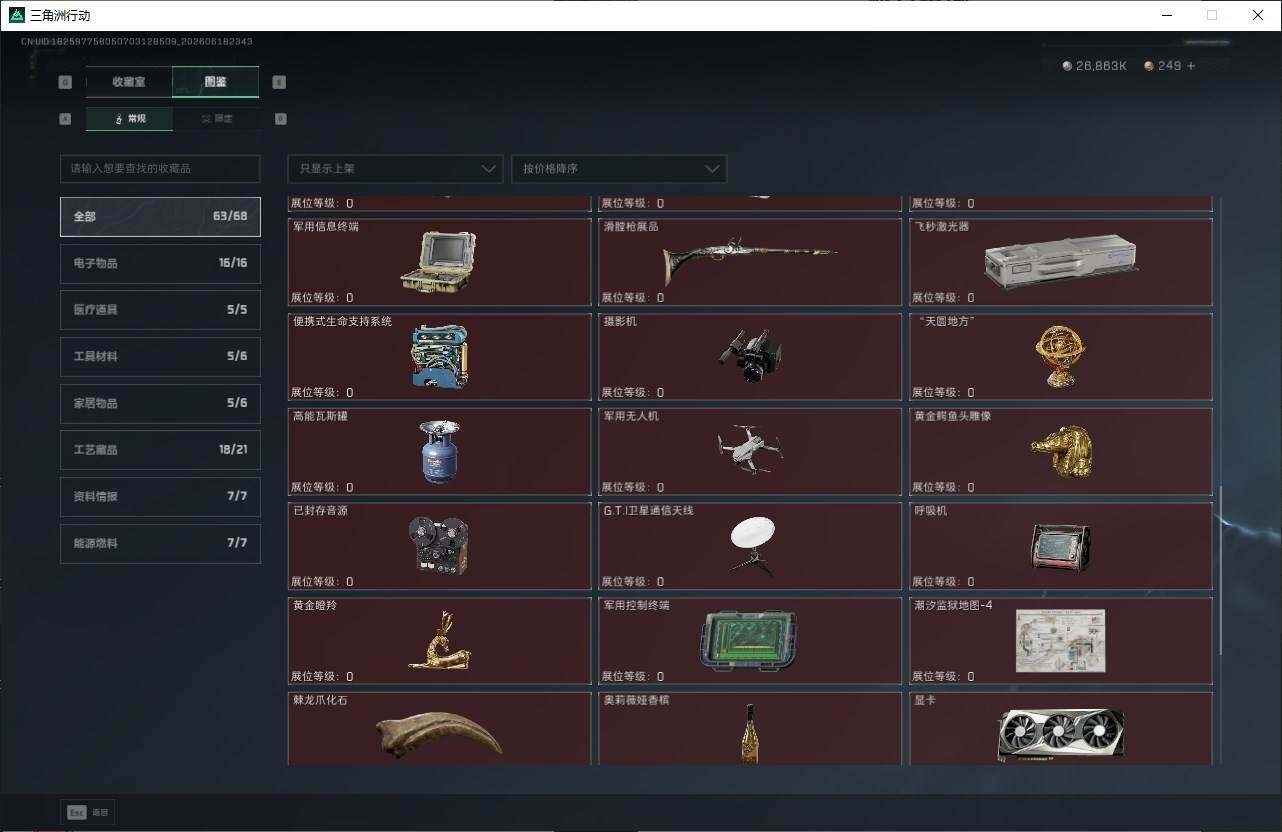Filter by 电子物品 category
Image resolution: width=1282 pixels, height=832 pixels.
[160, 263]
